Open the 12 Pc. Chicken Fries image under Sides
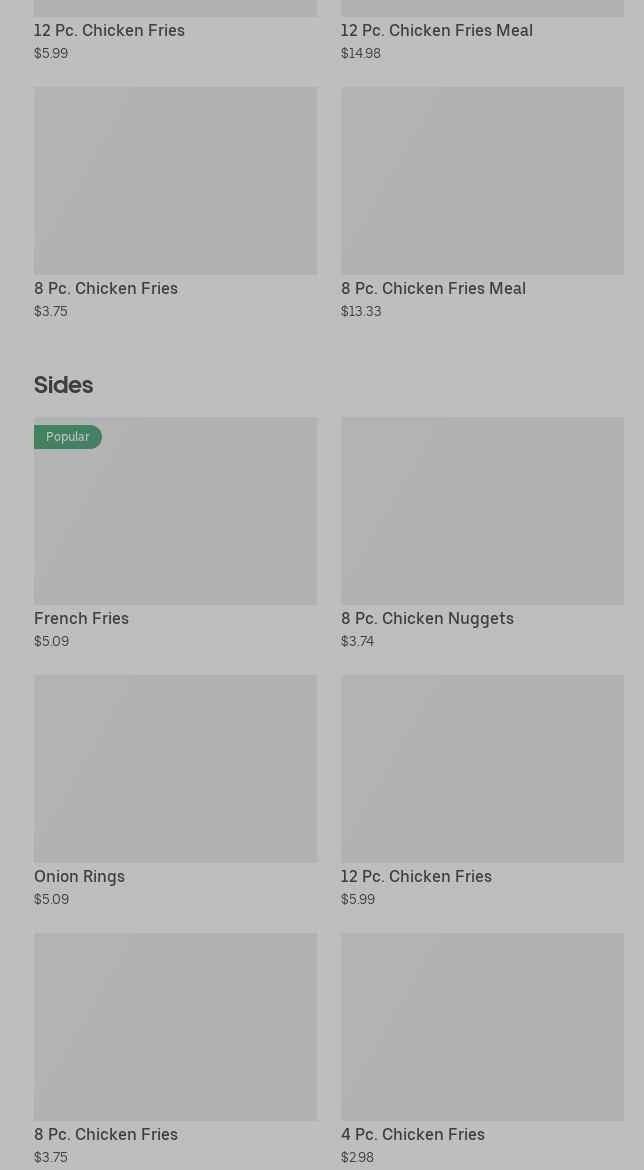Screen dimensions: 644x1170 click(482, 768)
